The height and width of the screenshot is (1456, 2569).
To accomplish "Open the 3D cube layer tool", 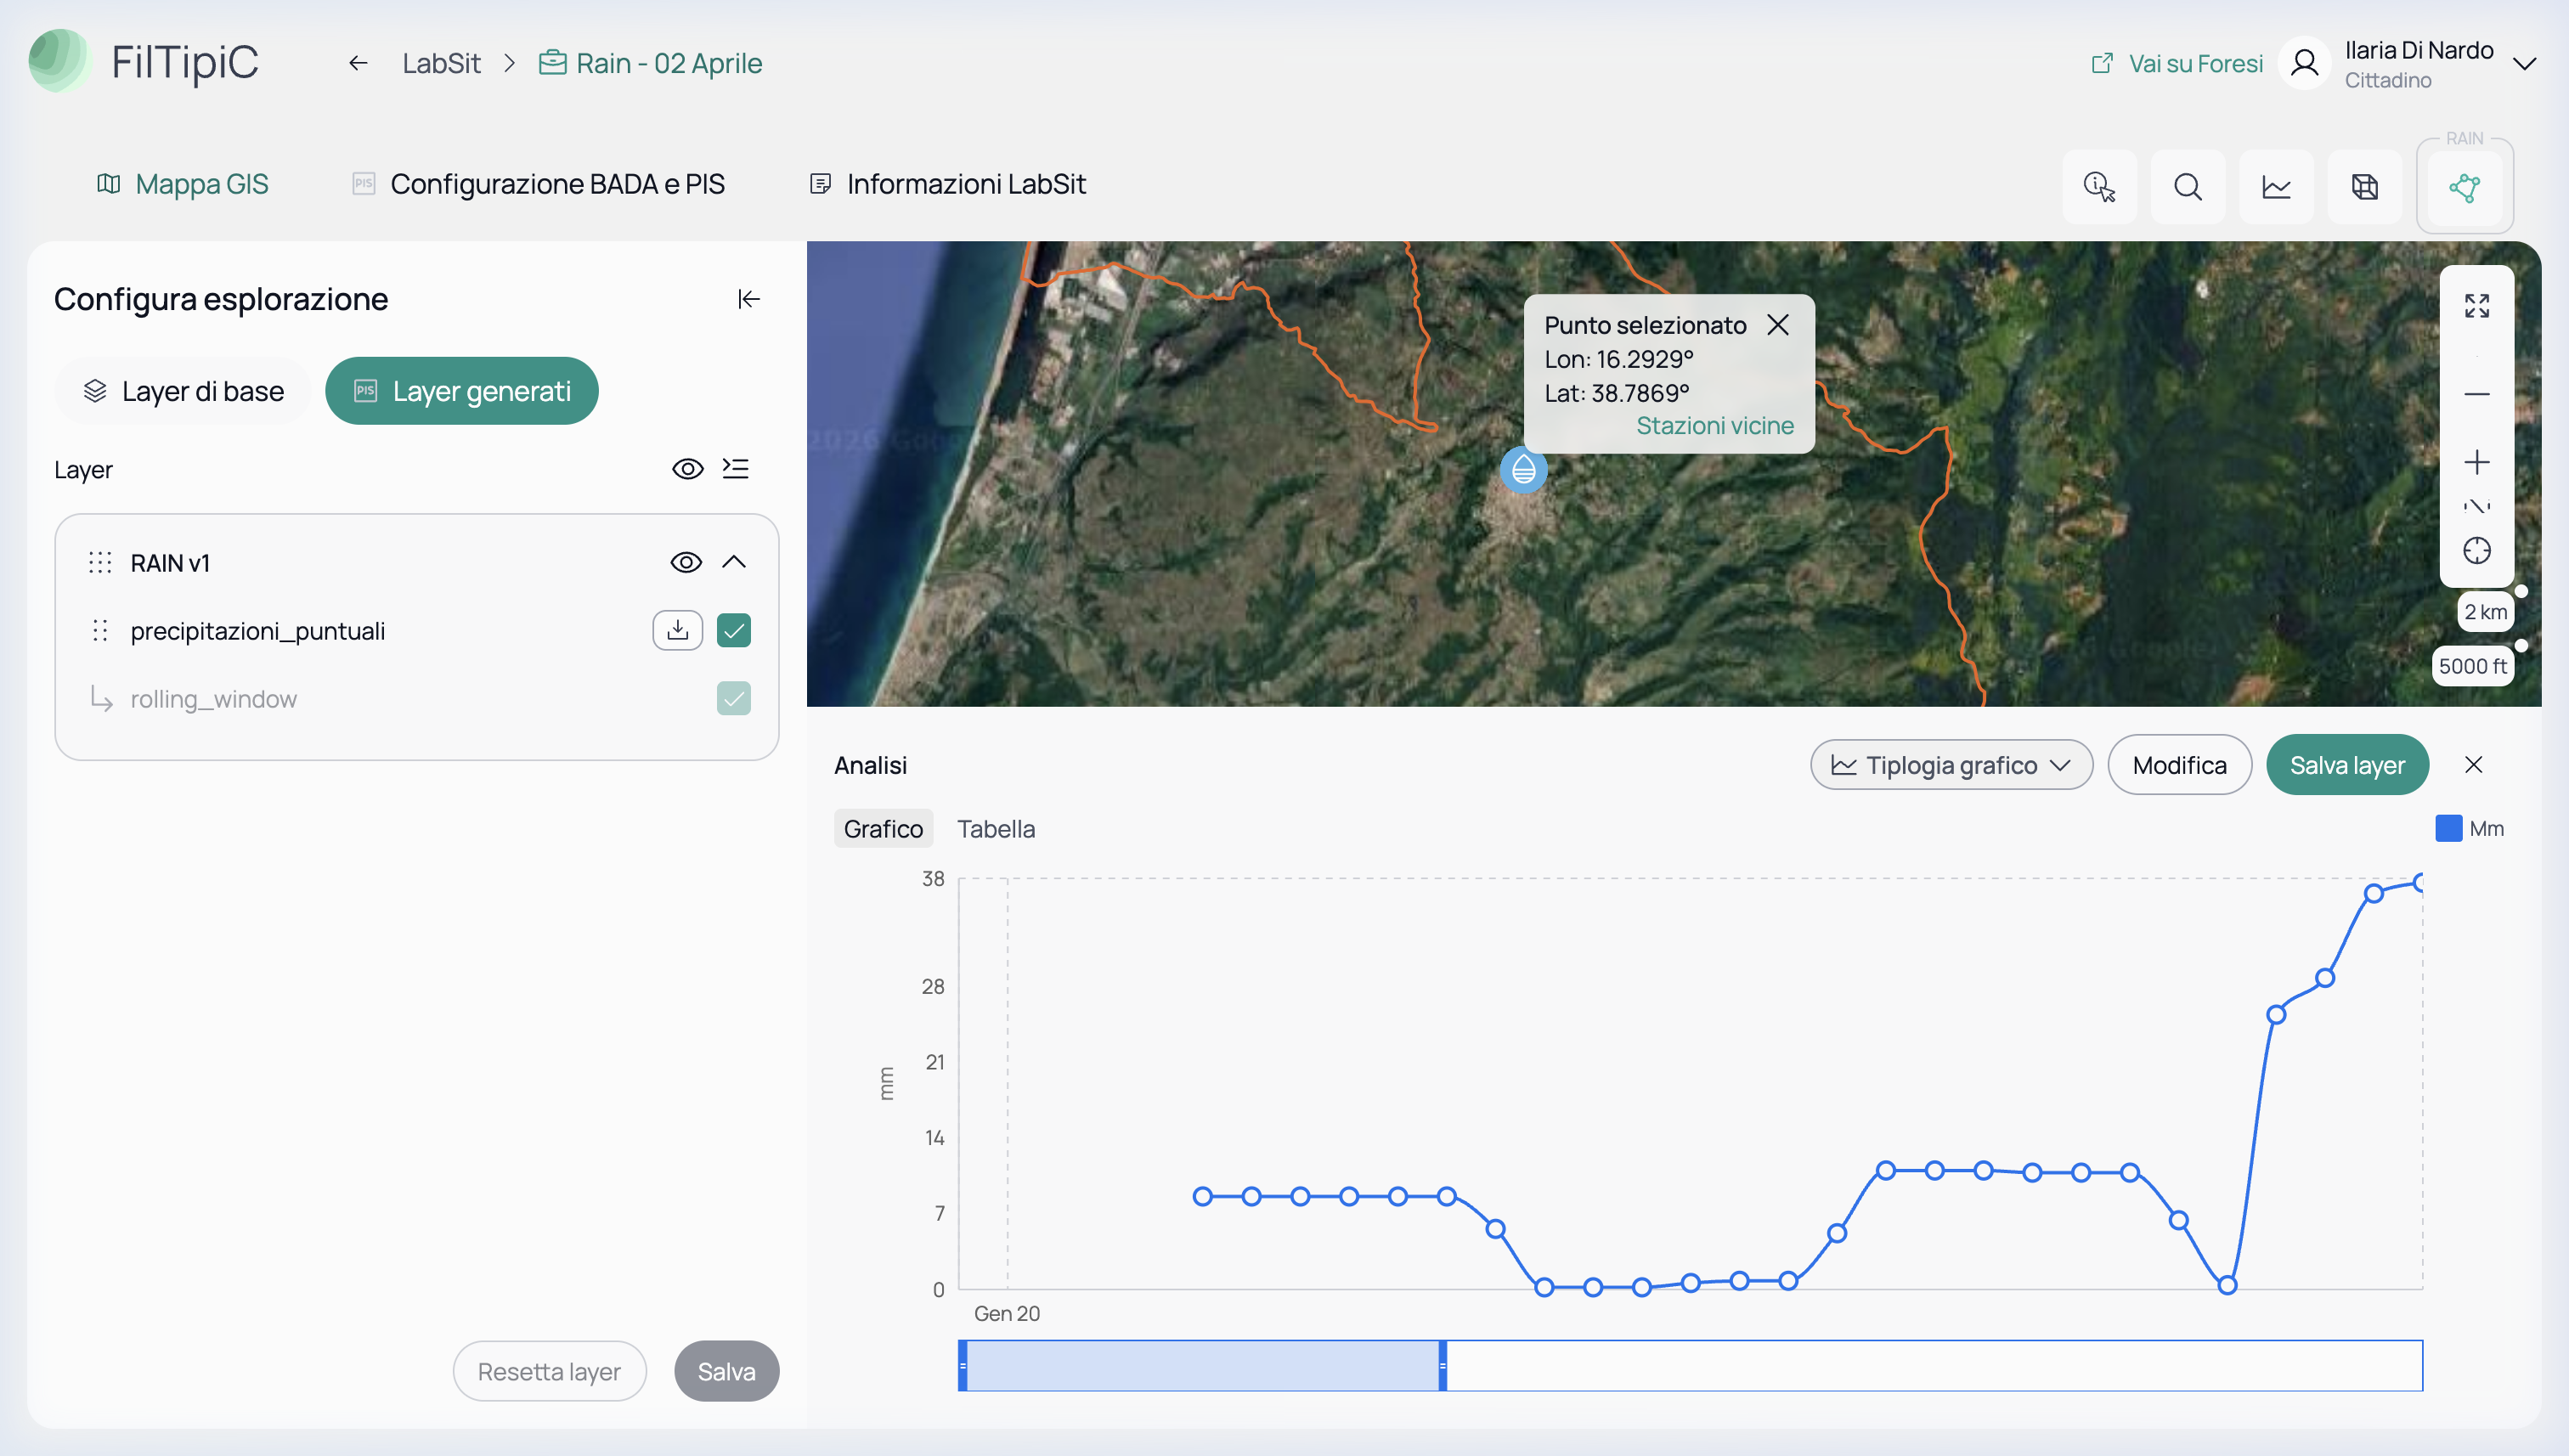I will pos(2364,187).
